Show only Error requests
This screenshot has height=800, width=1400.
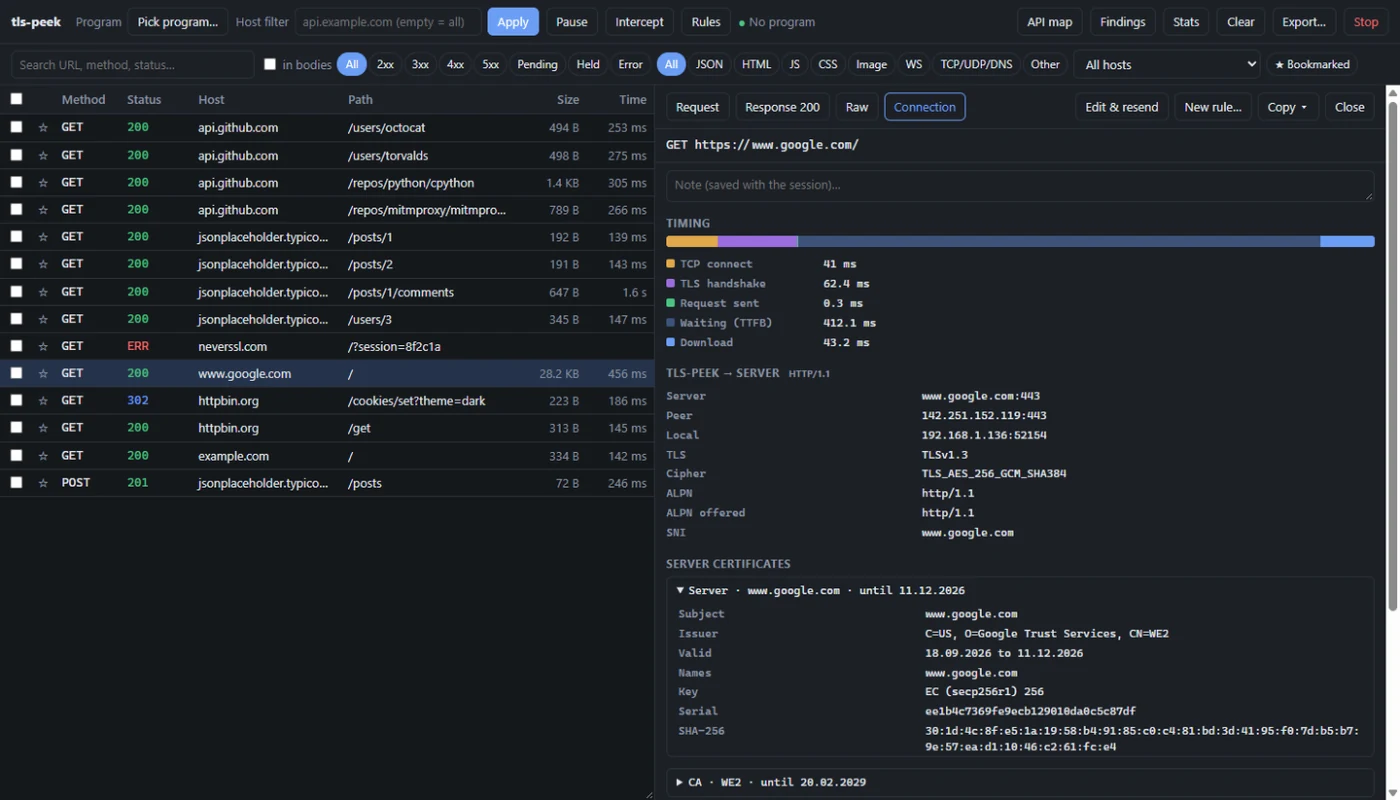[630, 64]
